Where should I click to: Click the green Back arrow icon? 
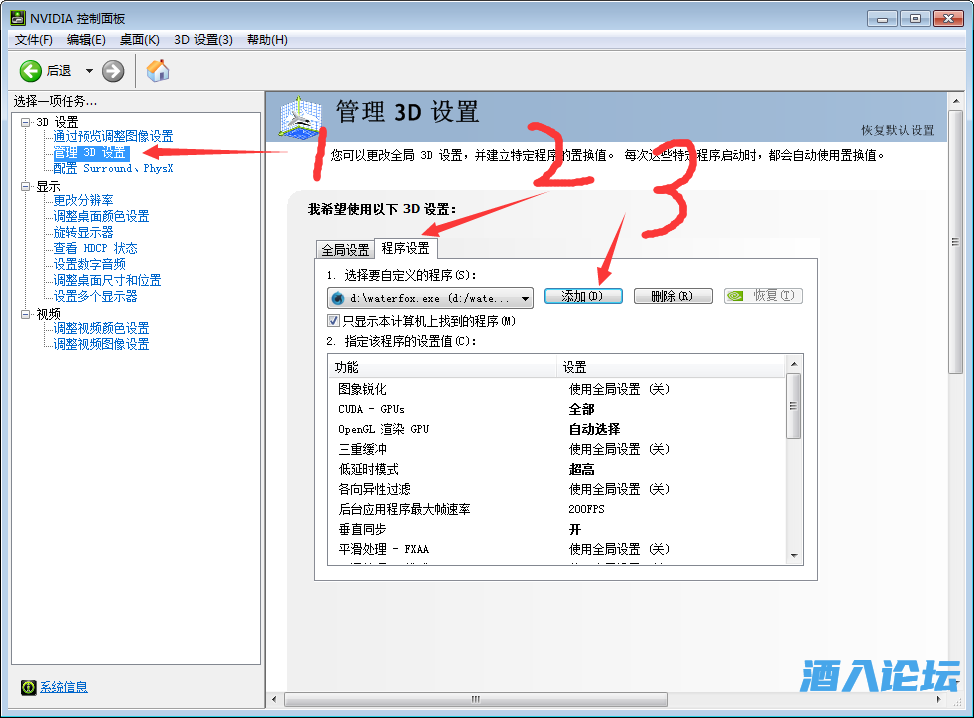pos(30,71)
